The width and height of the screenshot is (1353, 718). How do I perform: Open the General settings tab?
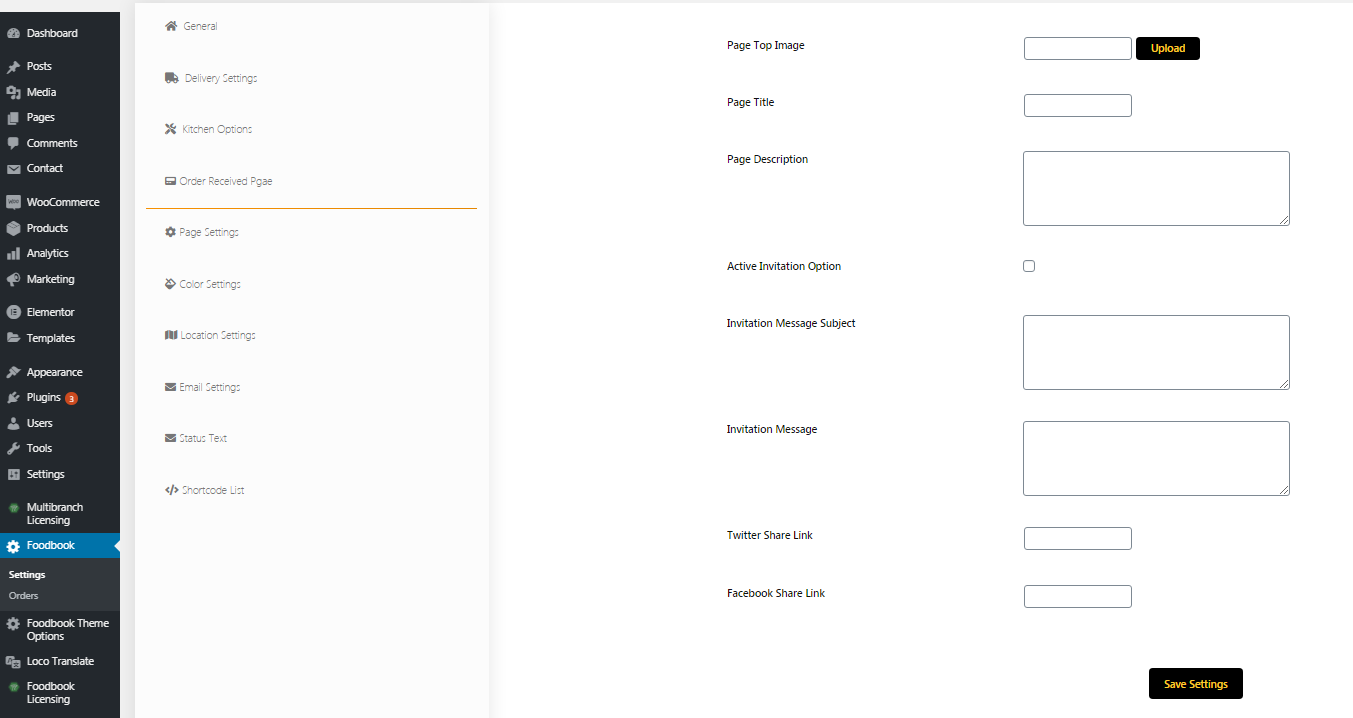[x=200, y=26]
